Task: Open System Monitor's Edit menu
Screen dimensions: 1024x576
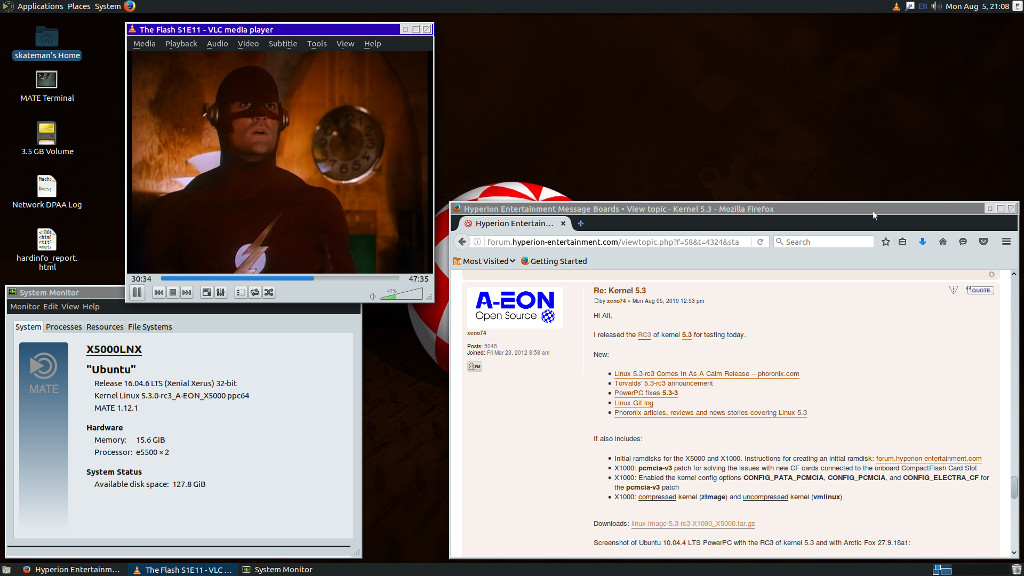Action: (x=50, y=307)
